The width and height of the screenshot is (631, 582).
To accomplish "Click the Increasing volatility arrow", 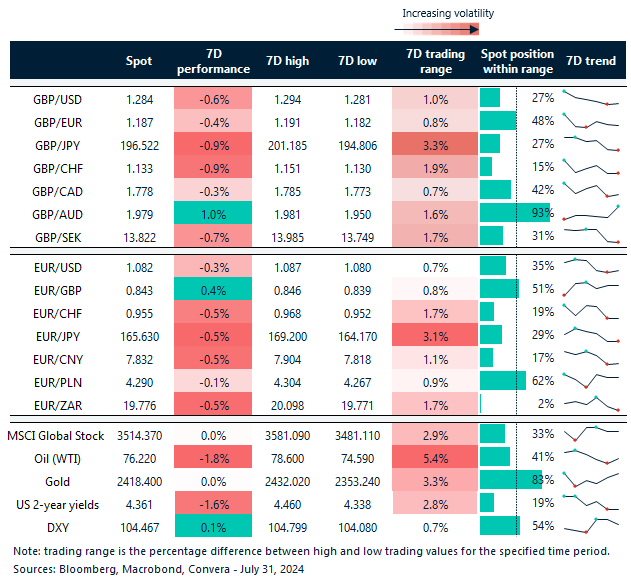I will point(447,31).
